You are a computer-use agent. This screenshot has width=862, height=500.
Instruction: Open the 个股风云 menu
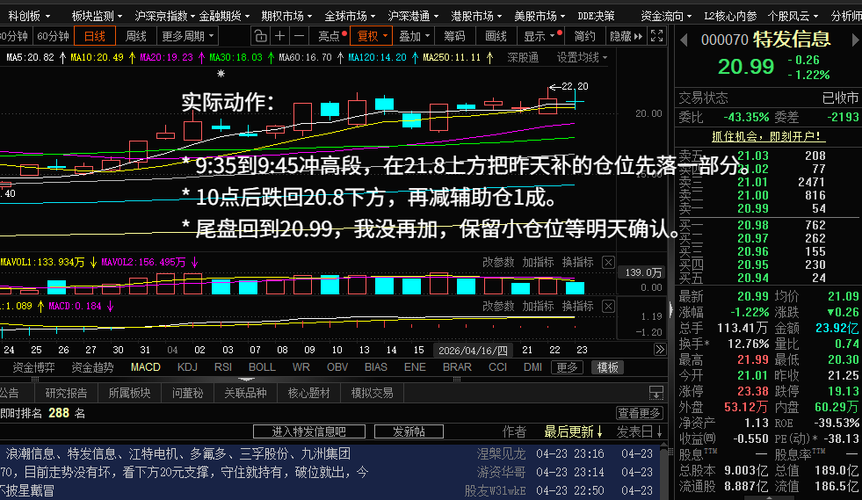pyautogui.click(x=793, y=16)
